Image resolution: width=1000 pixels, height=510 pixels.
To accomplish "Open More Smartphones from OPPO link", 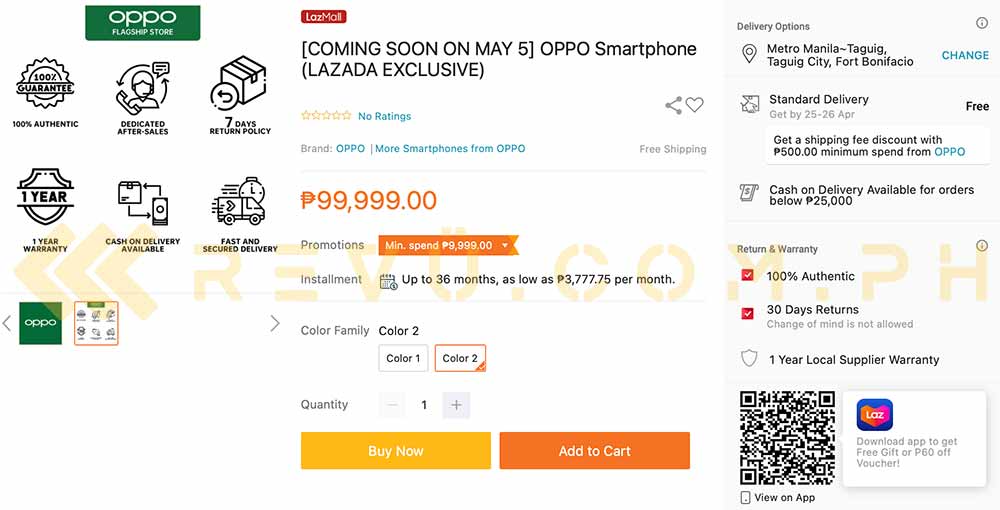I will click(450, 149).
